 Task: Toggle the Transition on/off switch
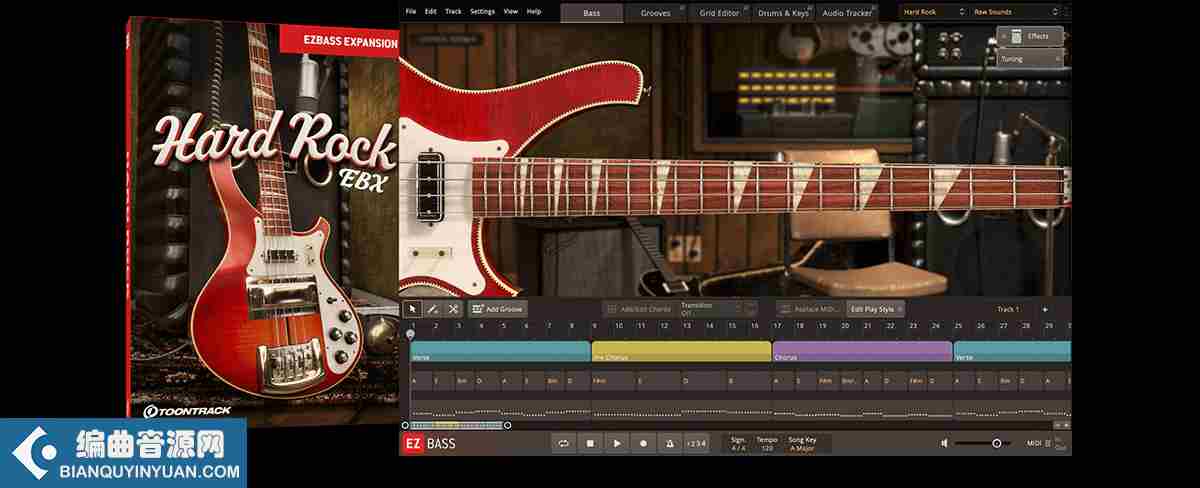(751, 309)
